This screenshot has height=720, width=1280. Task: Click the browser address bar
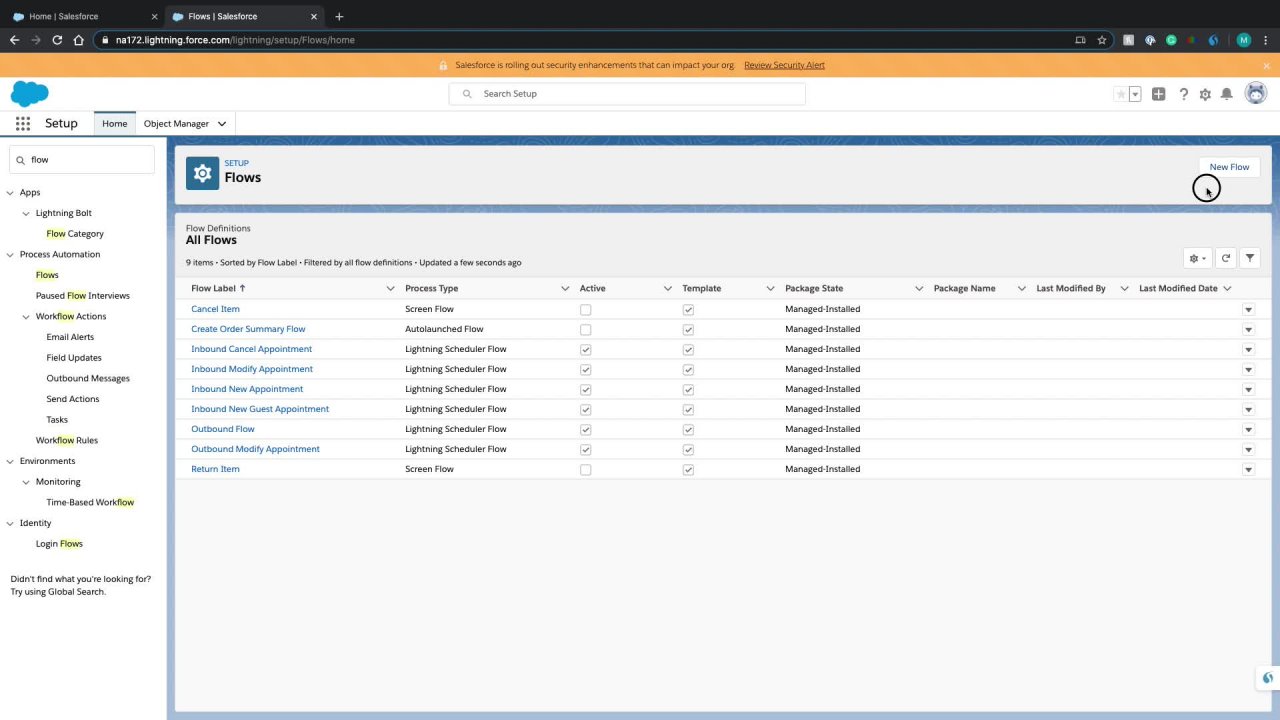[x=590, y=40]
